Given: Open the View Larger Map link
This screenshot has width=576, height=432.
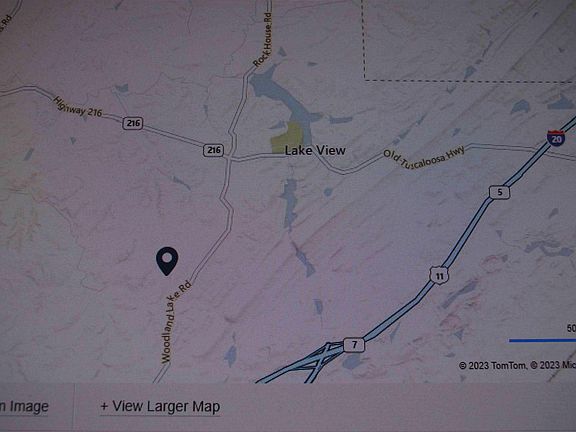Looking at the screenshot, I should 160,407.
